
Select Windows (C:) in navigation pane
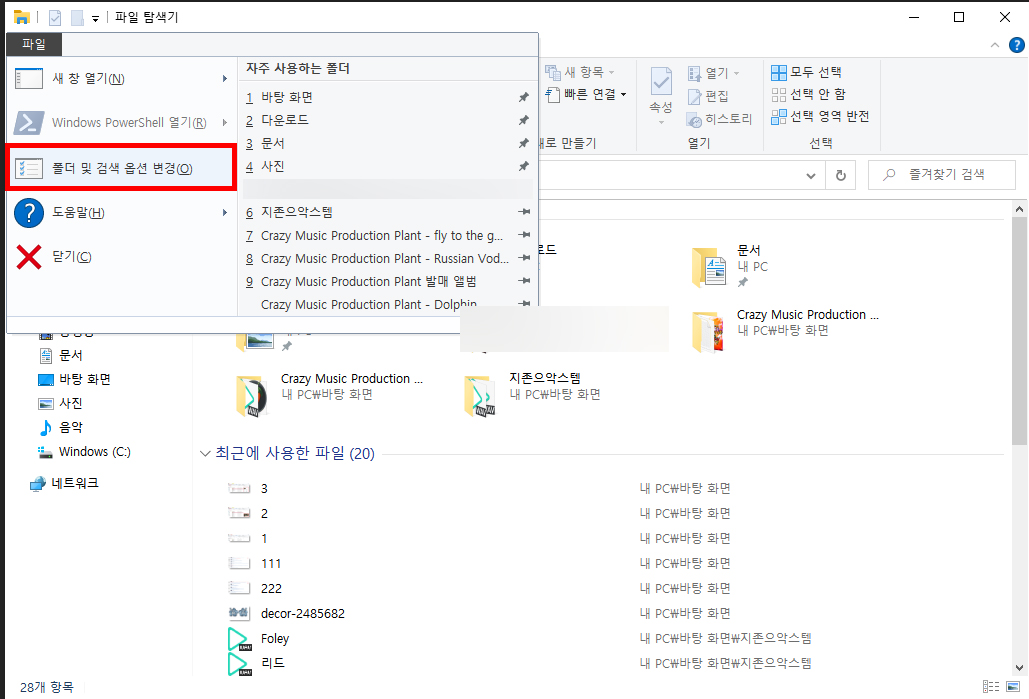pos(85,452)
